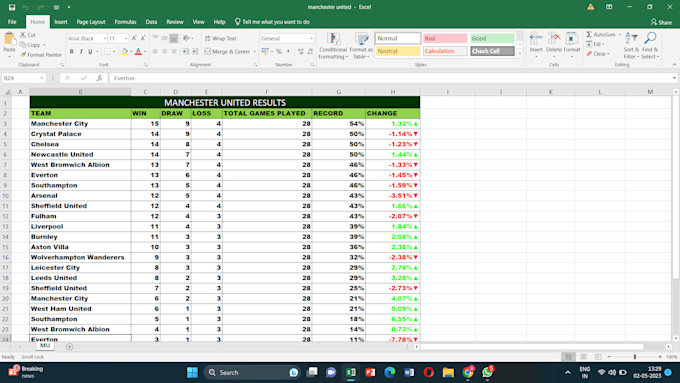Apply the Neutral cell style
This screenshot has height=383, width=680.
(x=398, y=51)
